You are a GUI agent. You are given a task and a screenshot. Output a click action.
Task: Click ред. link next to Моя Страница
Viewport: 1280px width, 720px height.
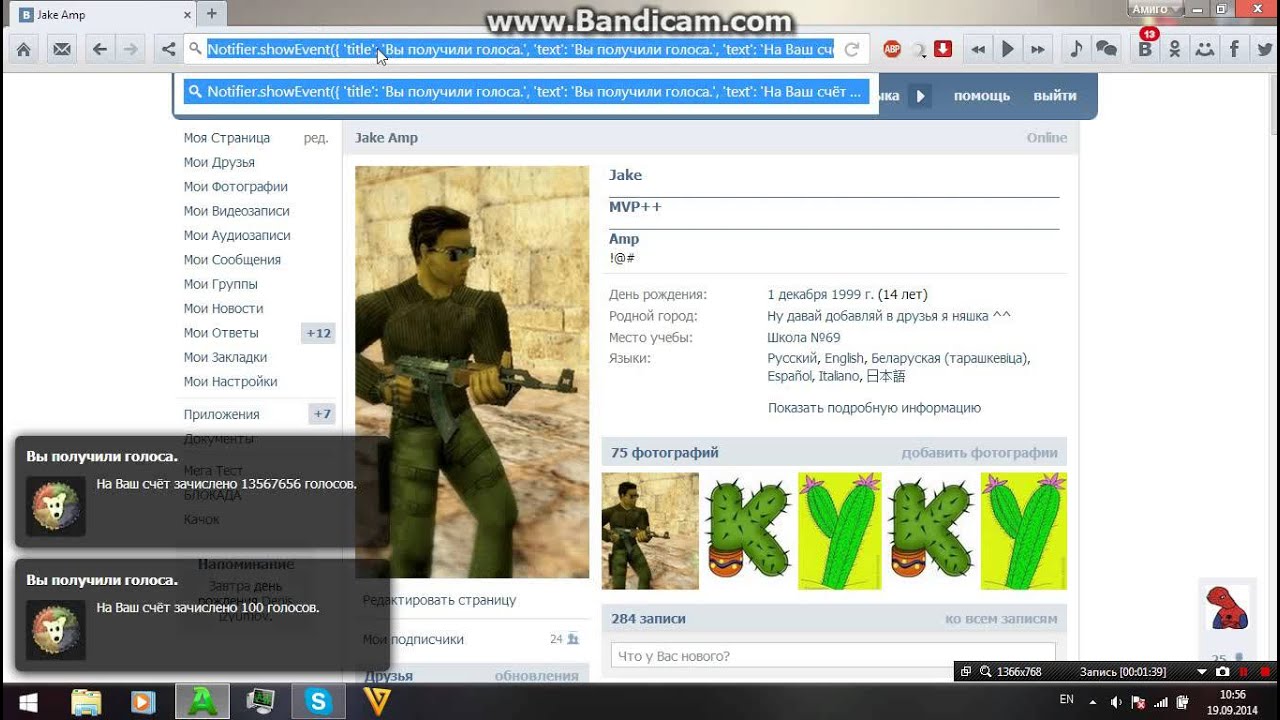click(x=316, y=138)
